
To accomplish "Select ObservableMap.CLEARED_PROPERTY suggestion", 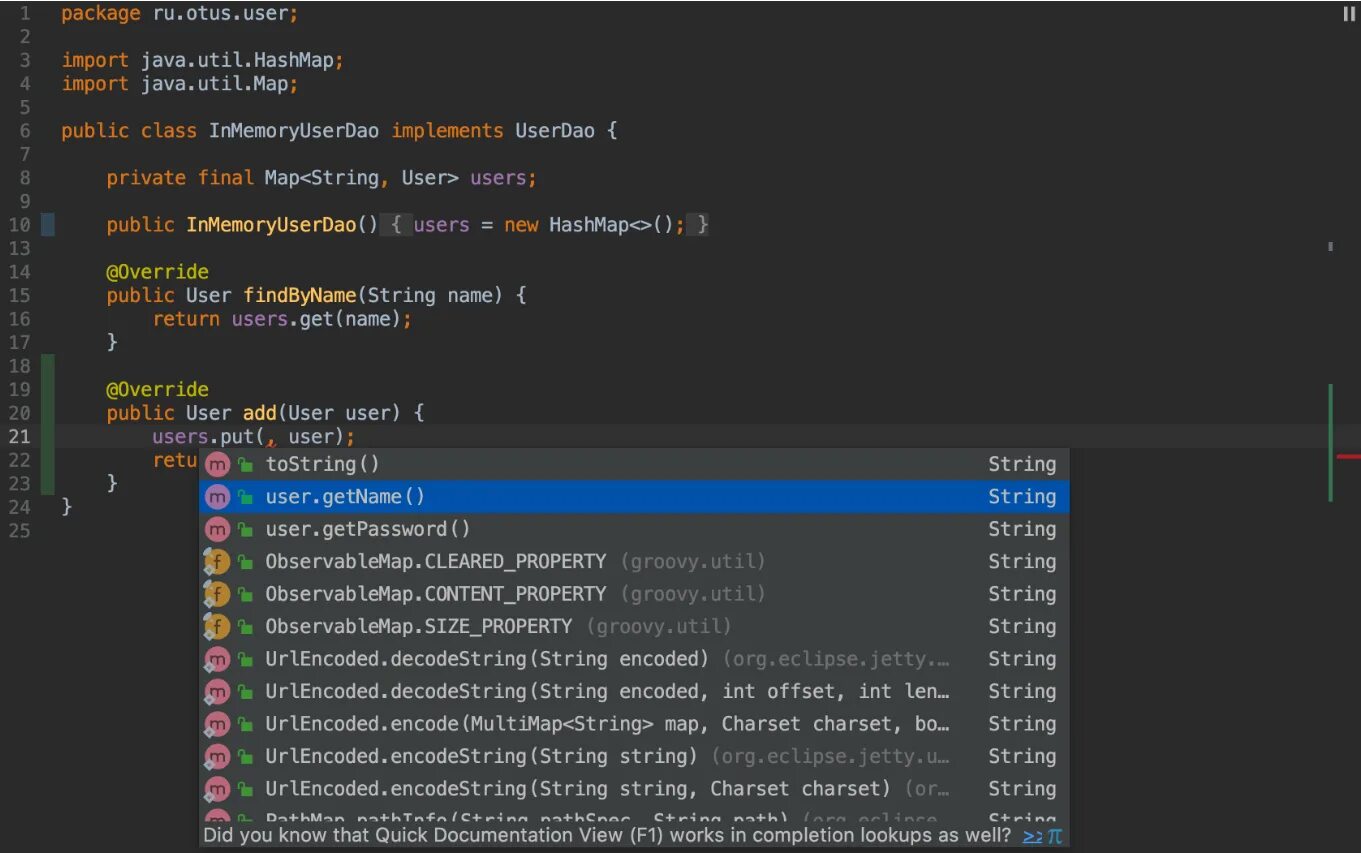I will click(634, 562).
